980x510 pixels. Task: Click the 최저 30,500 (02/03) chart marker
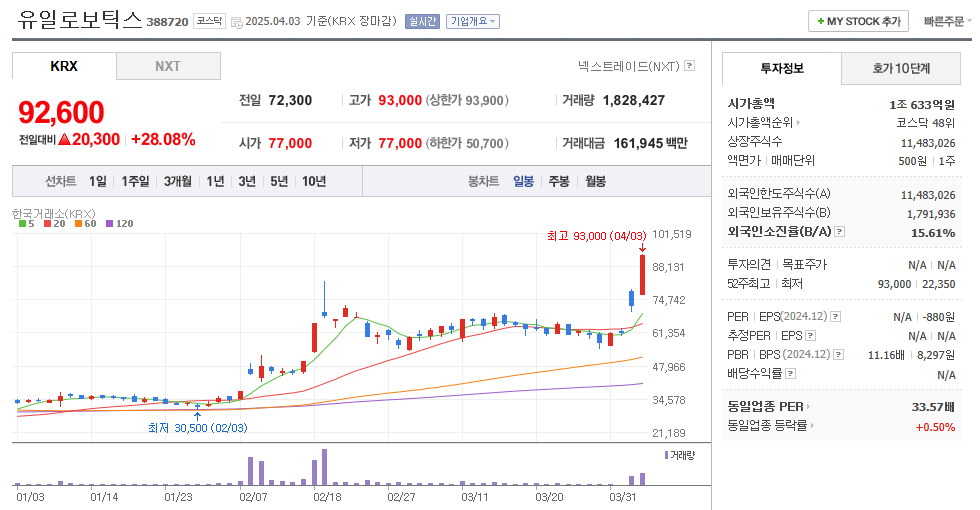(198, 428)
